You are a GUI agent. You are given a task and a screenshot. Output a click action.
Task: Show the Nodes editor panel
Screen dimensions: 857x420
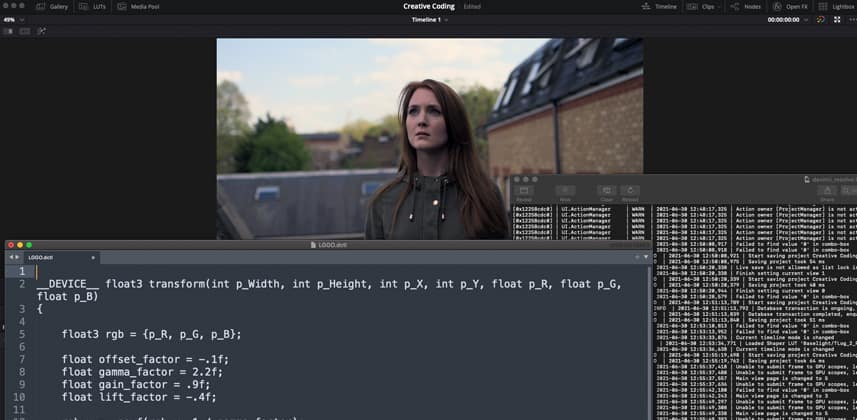pyautogui.click(x=746, y=7)
